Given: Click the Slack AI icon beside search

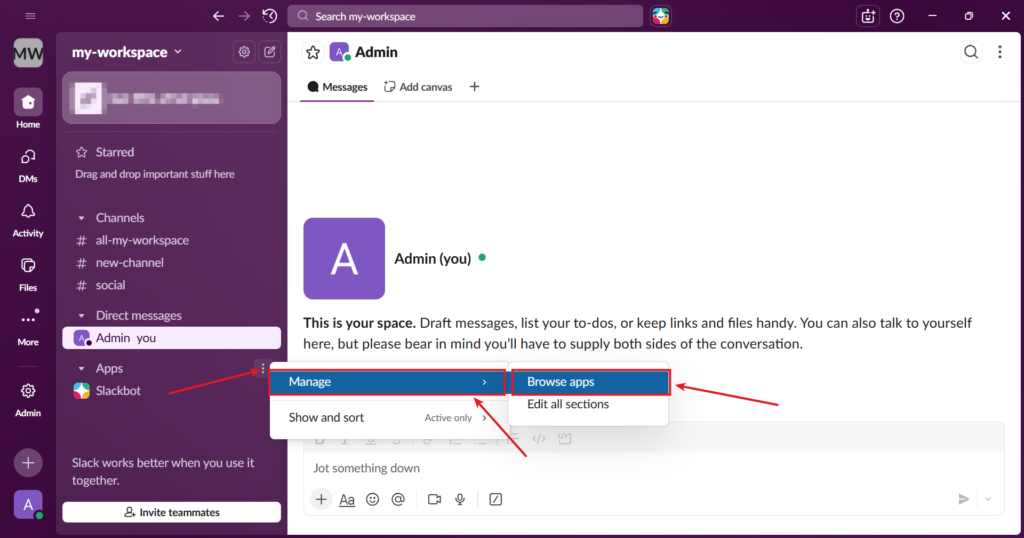Looking at the screenshot, I should pyautogui.click(x=660, y=16).
